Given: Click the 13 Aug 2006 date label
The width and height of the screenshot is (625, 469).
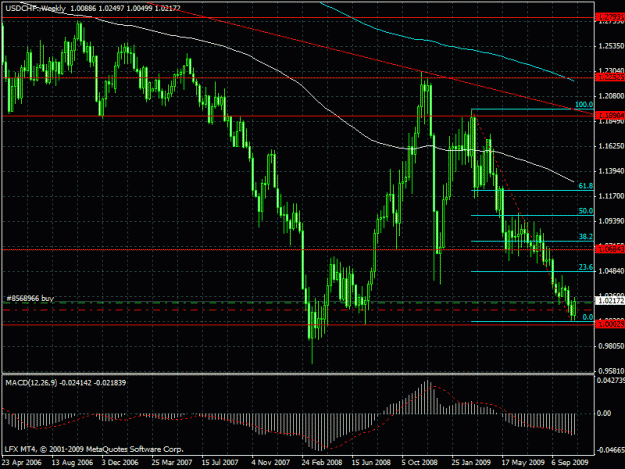Looking at the screenshot, I should 72,463.
